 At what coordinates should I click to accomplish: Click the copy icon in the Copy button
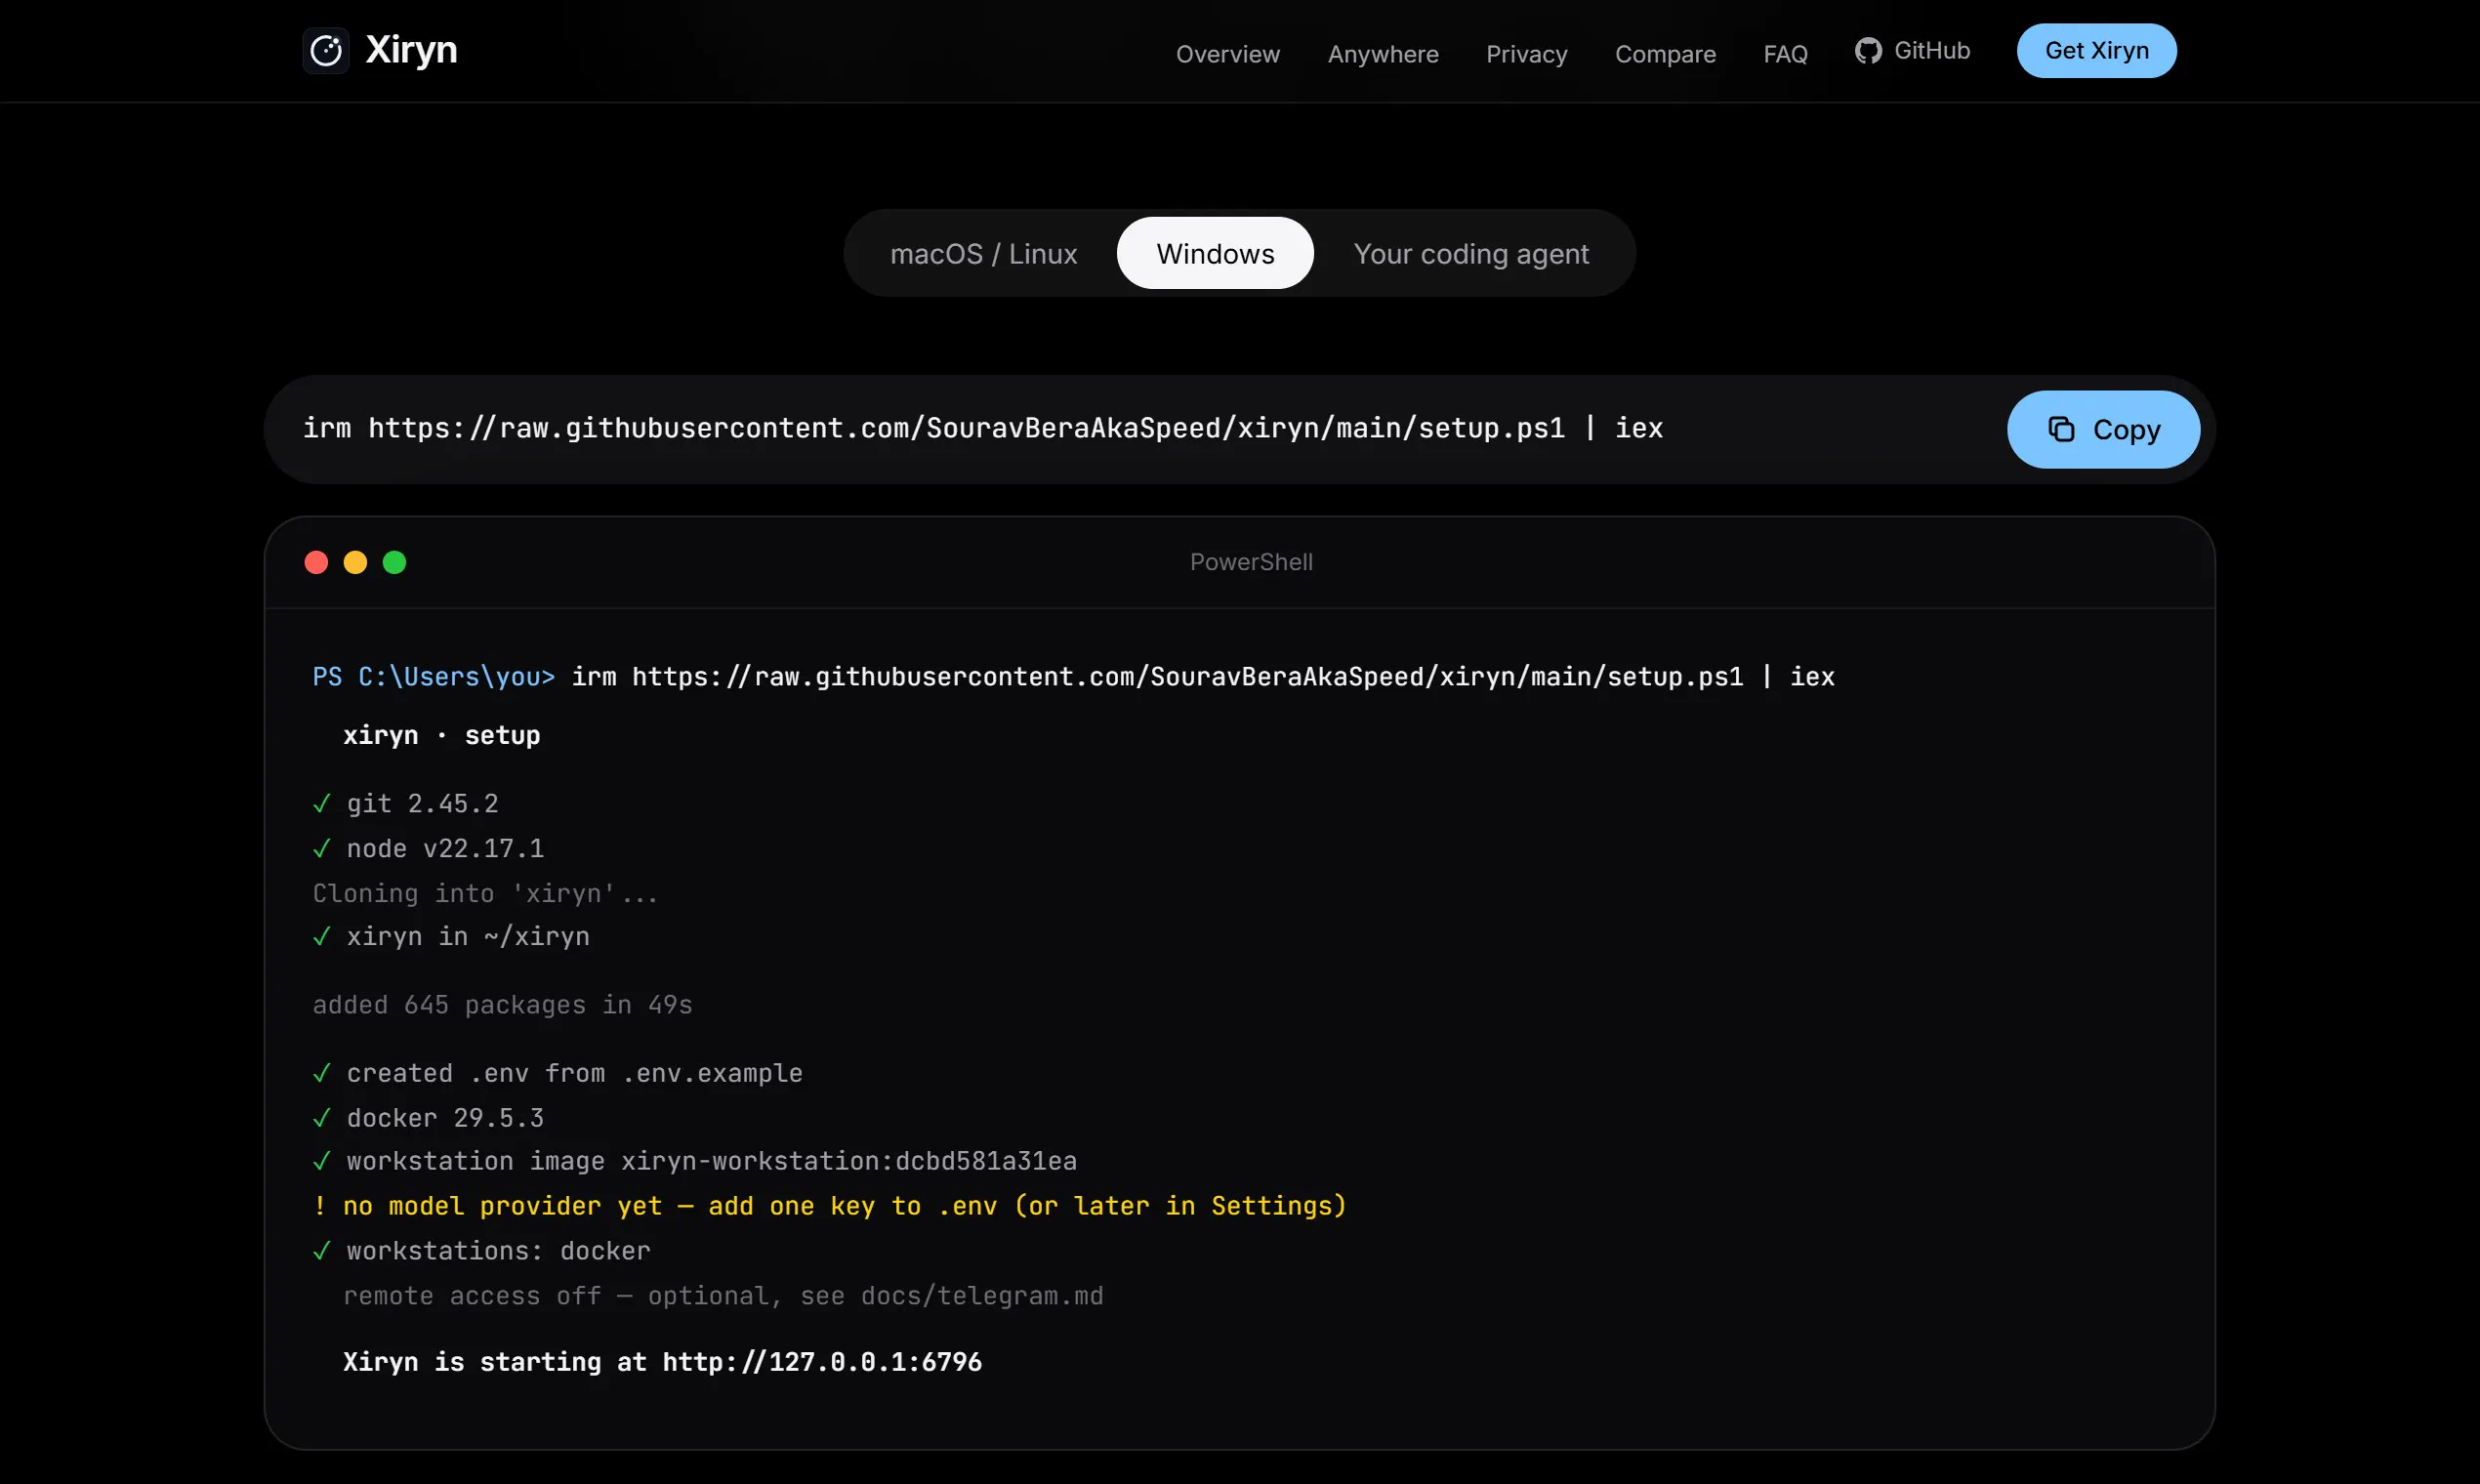click(2061, 429)
